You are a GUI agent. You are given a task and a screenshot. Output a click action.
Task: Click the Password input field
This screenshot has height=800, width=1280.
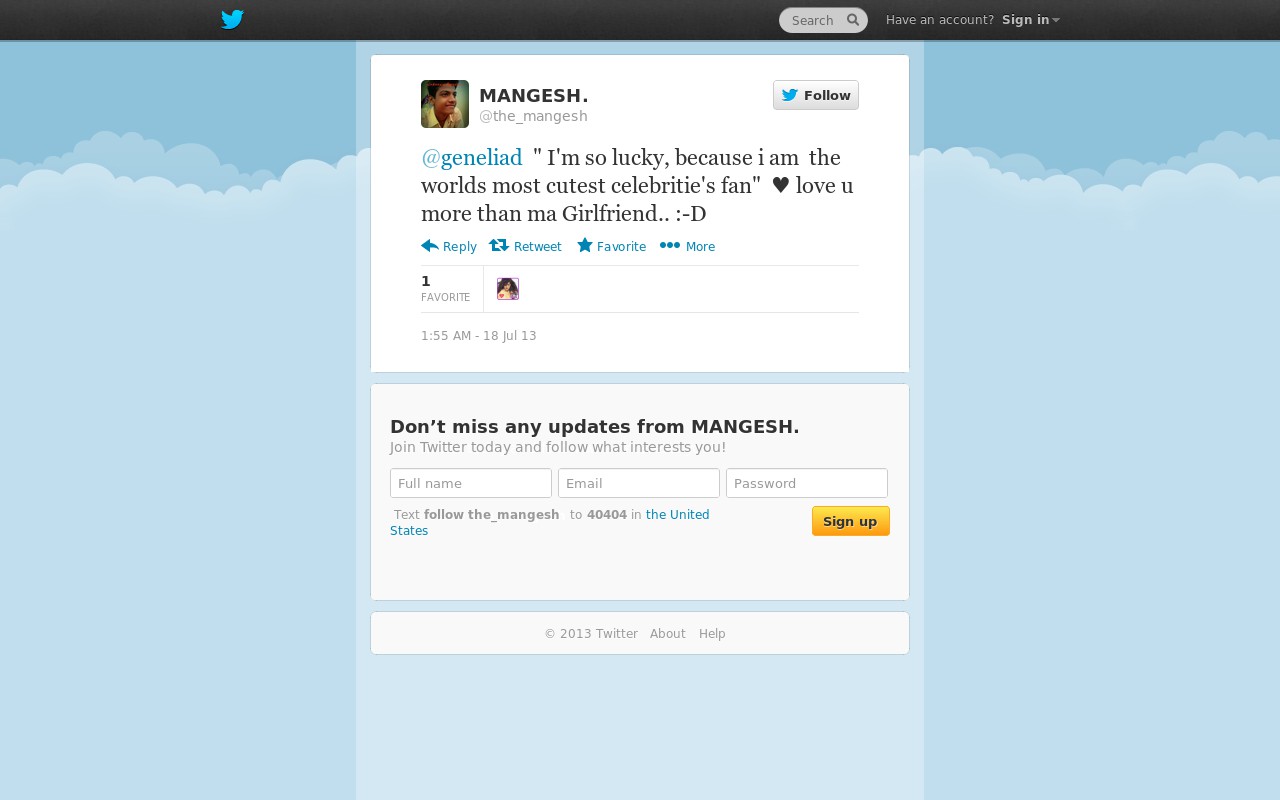pos(807,483)
